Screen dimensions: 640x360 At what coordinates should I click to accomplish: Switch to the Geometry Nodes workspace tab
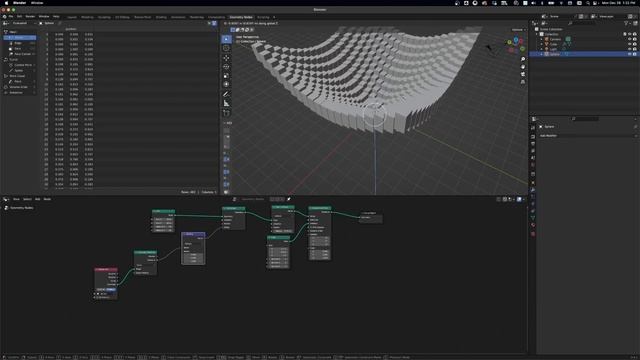tap(241, 17)
